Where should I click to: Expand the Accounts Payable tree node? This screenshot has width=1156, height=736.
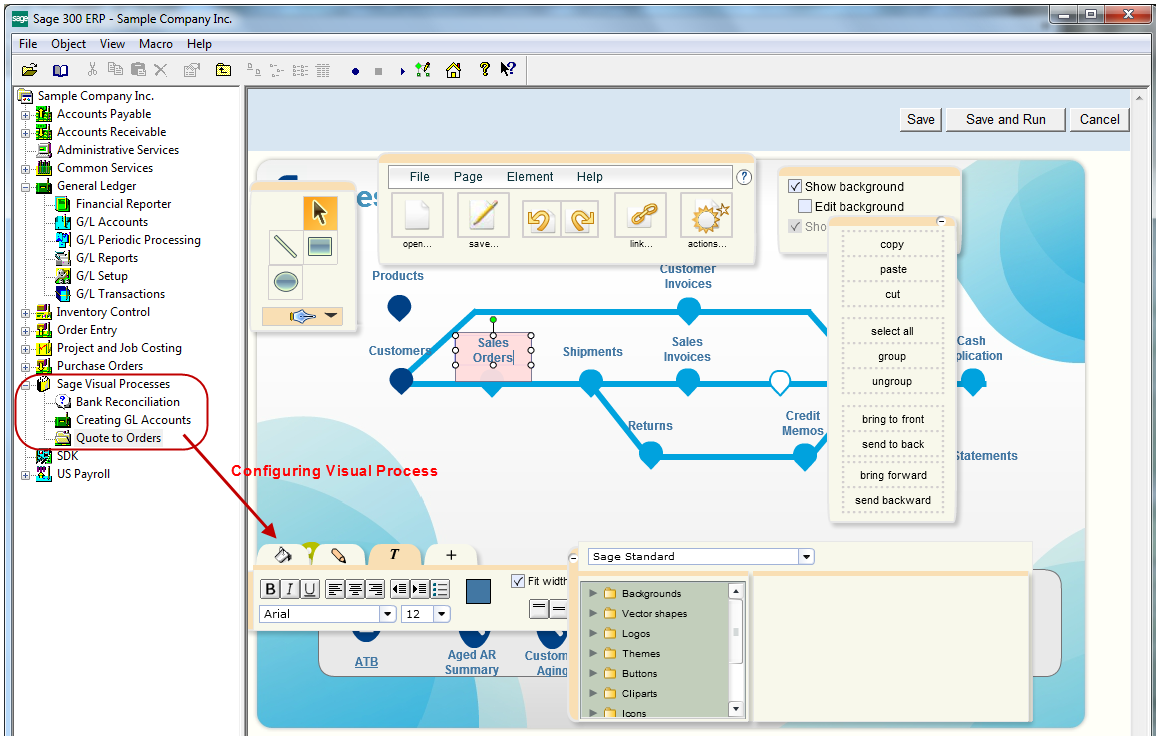coord(26,115)
